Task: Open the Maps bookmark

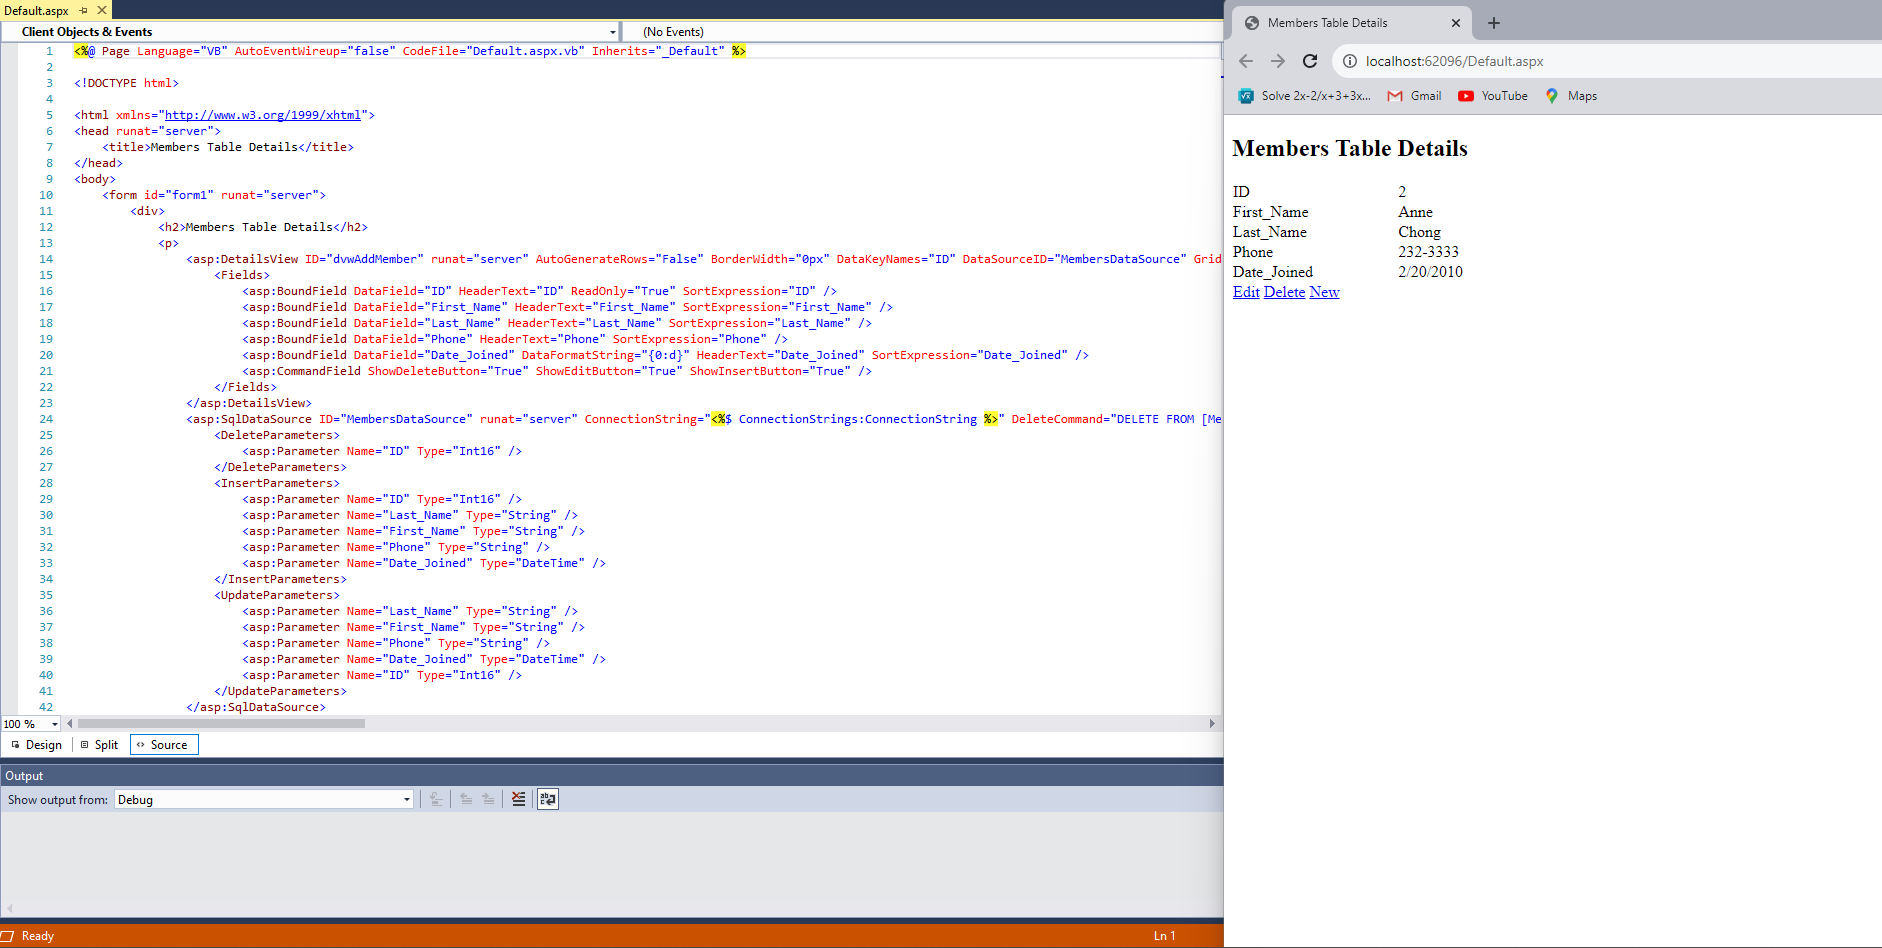Action: 1571,96
